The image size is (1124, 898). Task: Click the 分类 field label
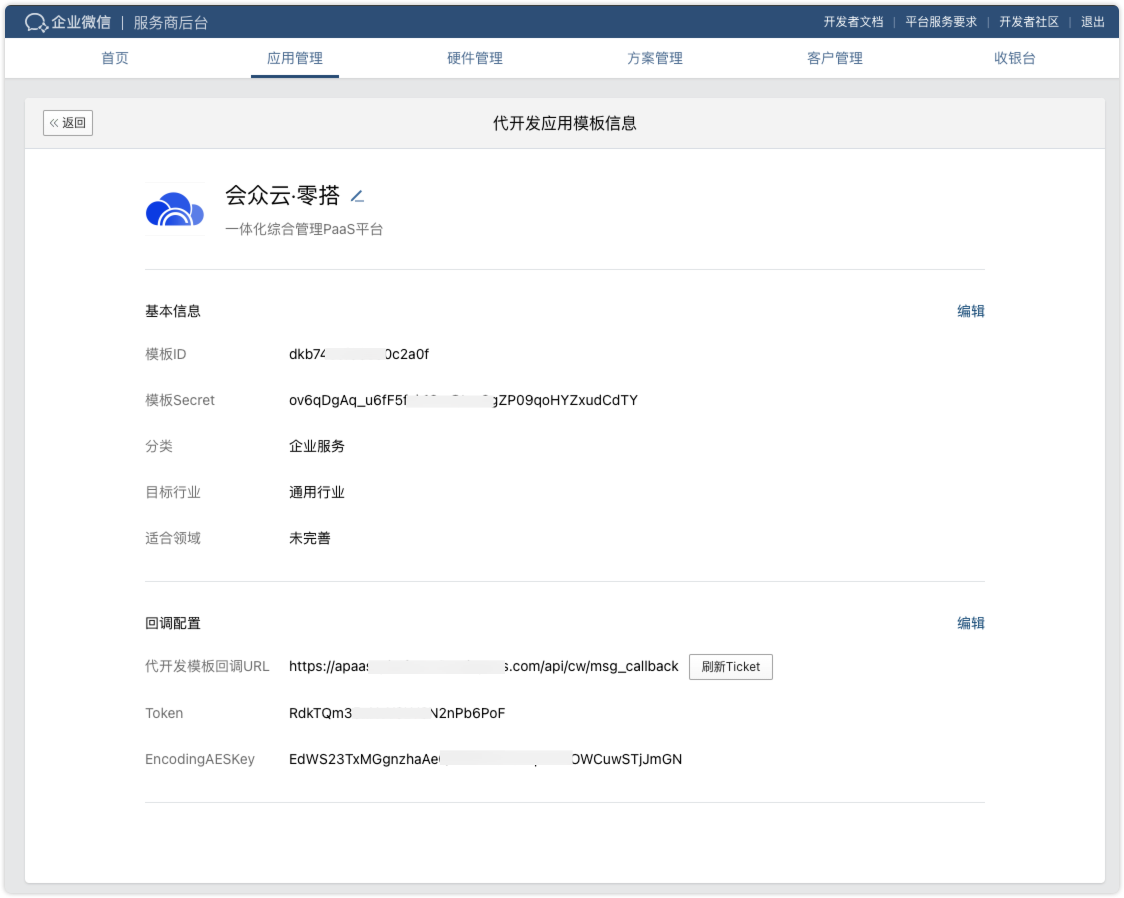(158, 446)
